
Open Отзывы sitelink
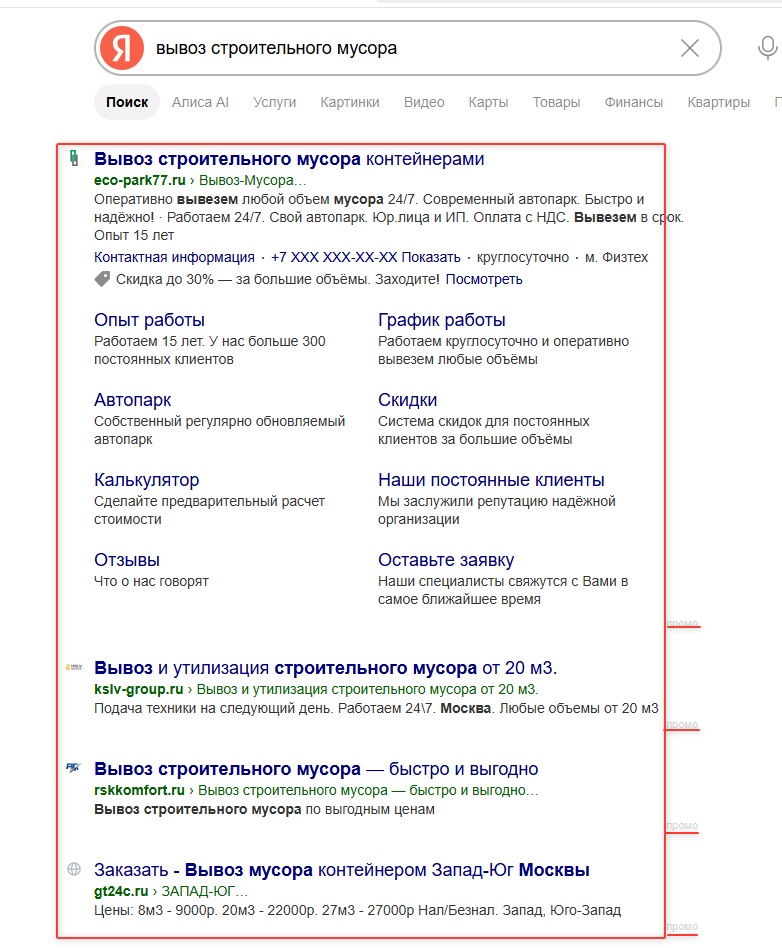[127, 560]
